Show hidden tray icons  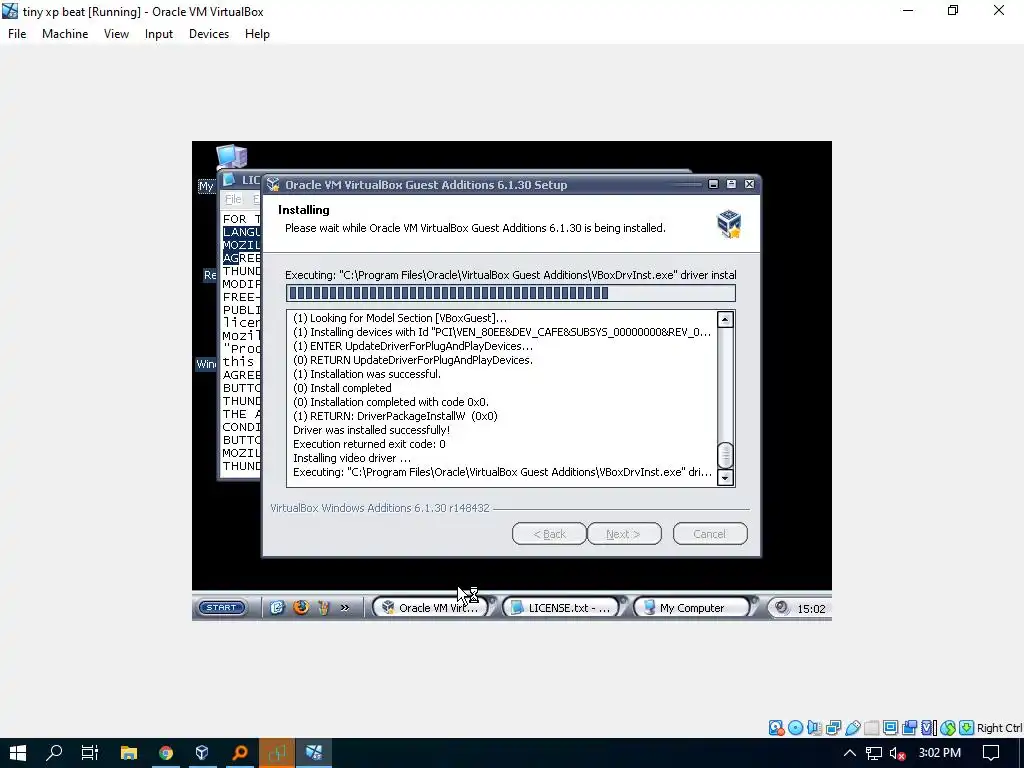click(x=850, y=753)
